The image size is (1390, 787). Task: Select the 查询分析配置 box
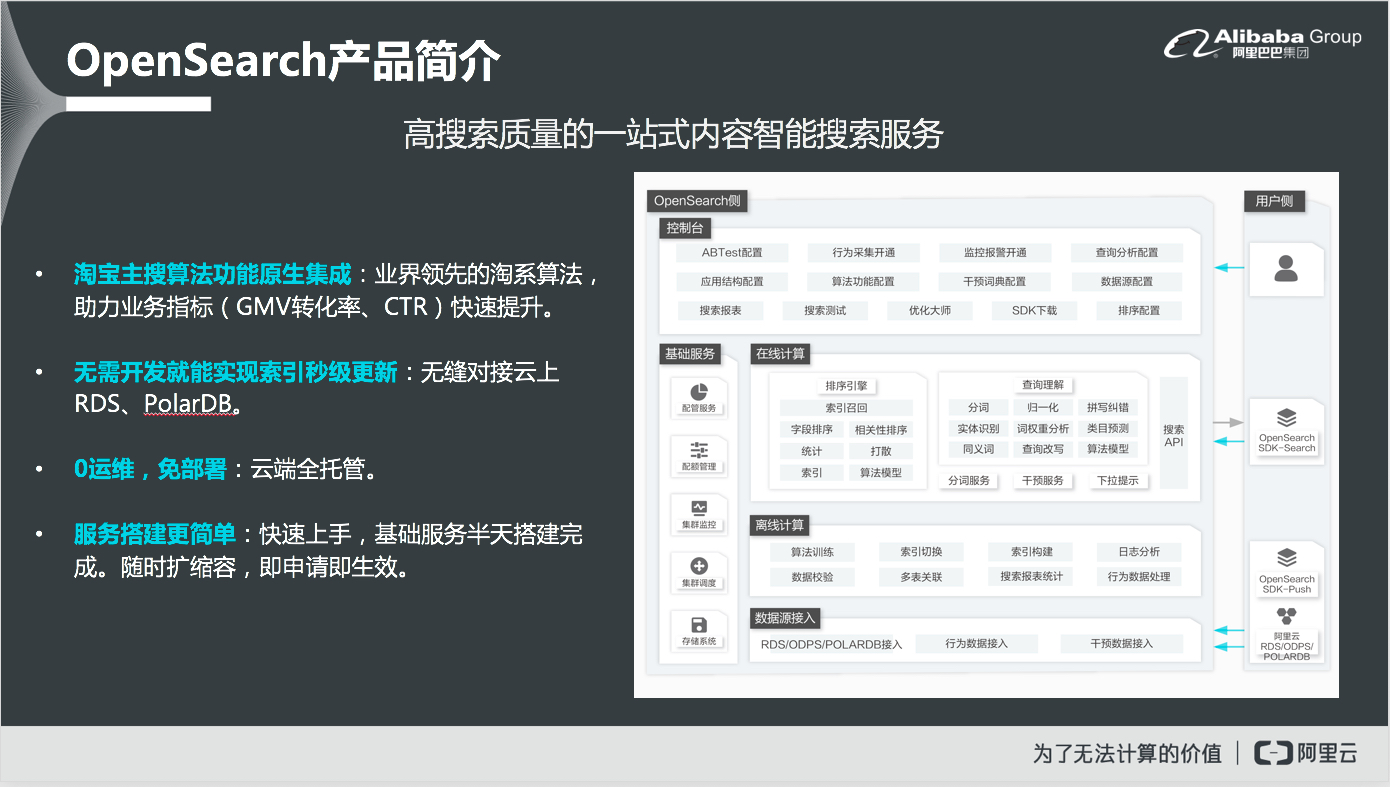1126,253
